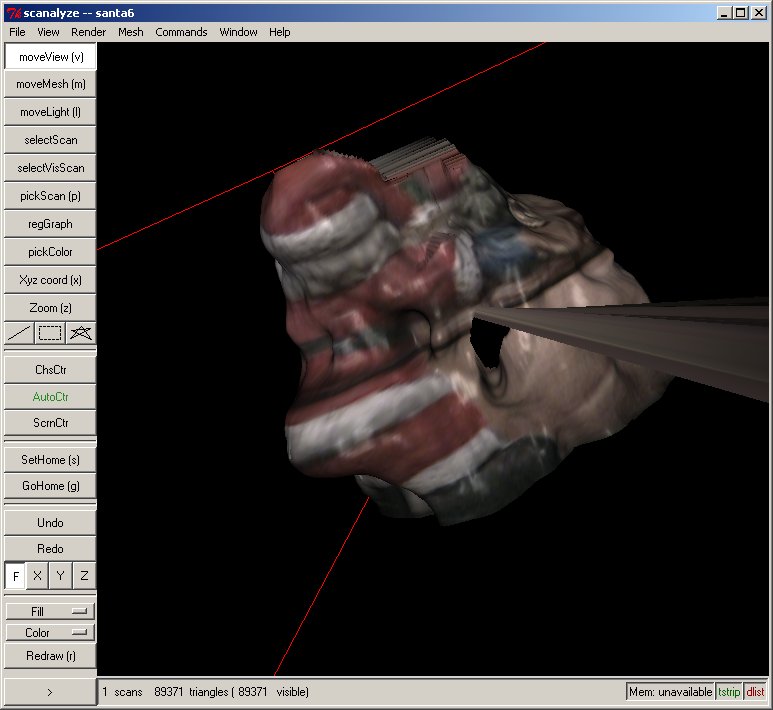Viewport: 773px width, 710px height.
Task: Select the dashed rectangle selection tool
Action: [x=50, y=333]
